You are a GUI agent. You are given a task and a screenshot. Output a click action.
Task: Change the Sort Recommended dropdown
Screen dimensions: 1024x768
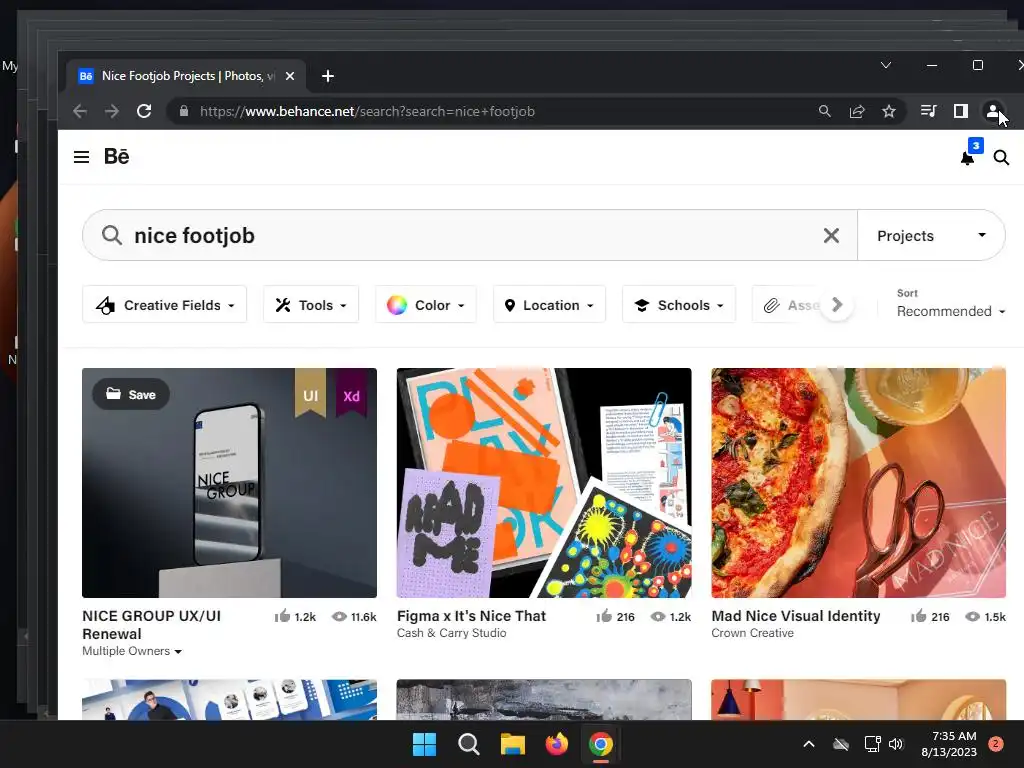[950, 312]
